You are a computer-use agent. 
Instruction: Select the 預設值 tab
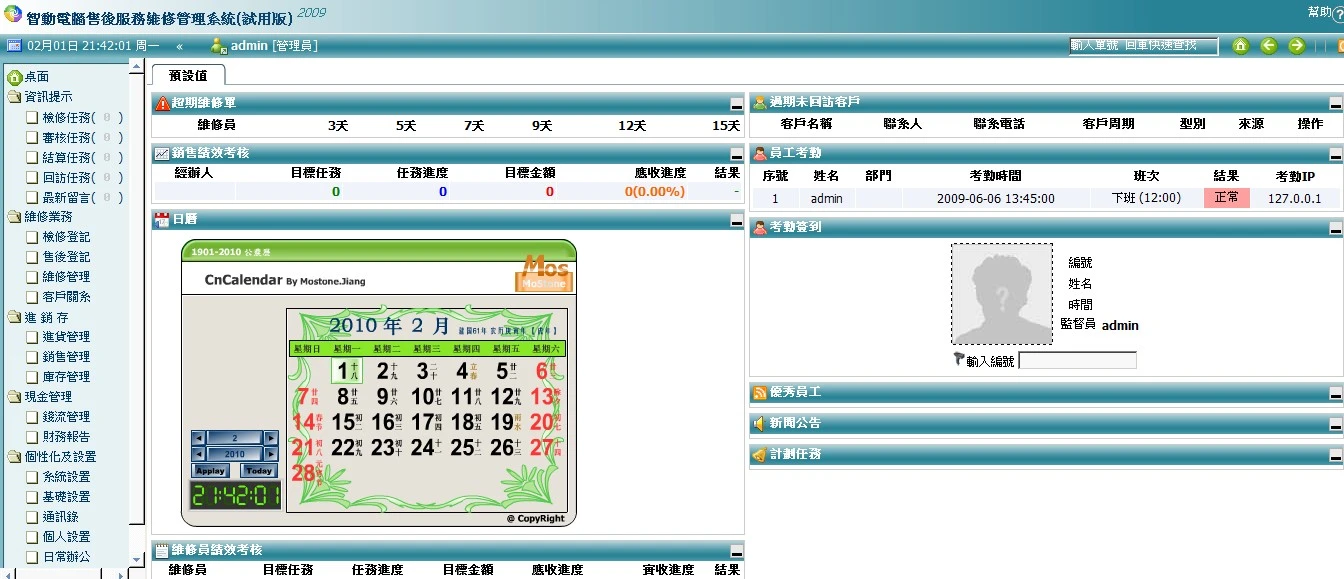coord(188,75)
